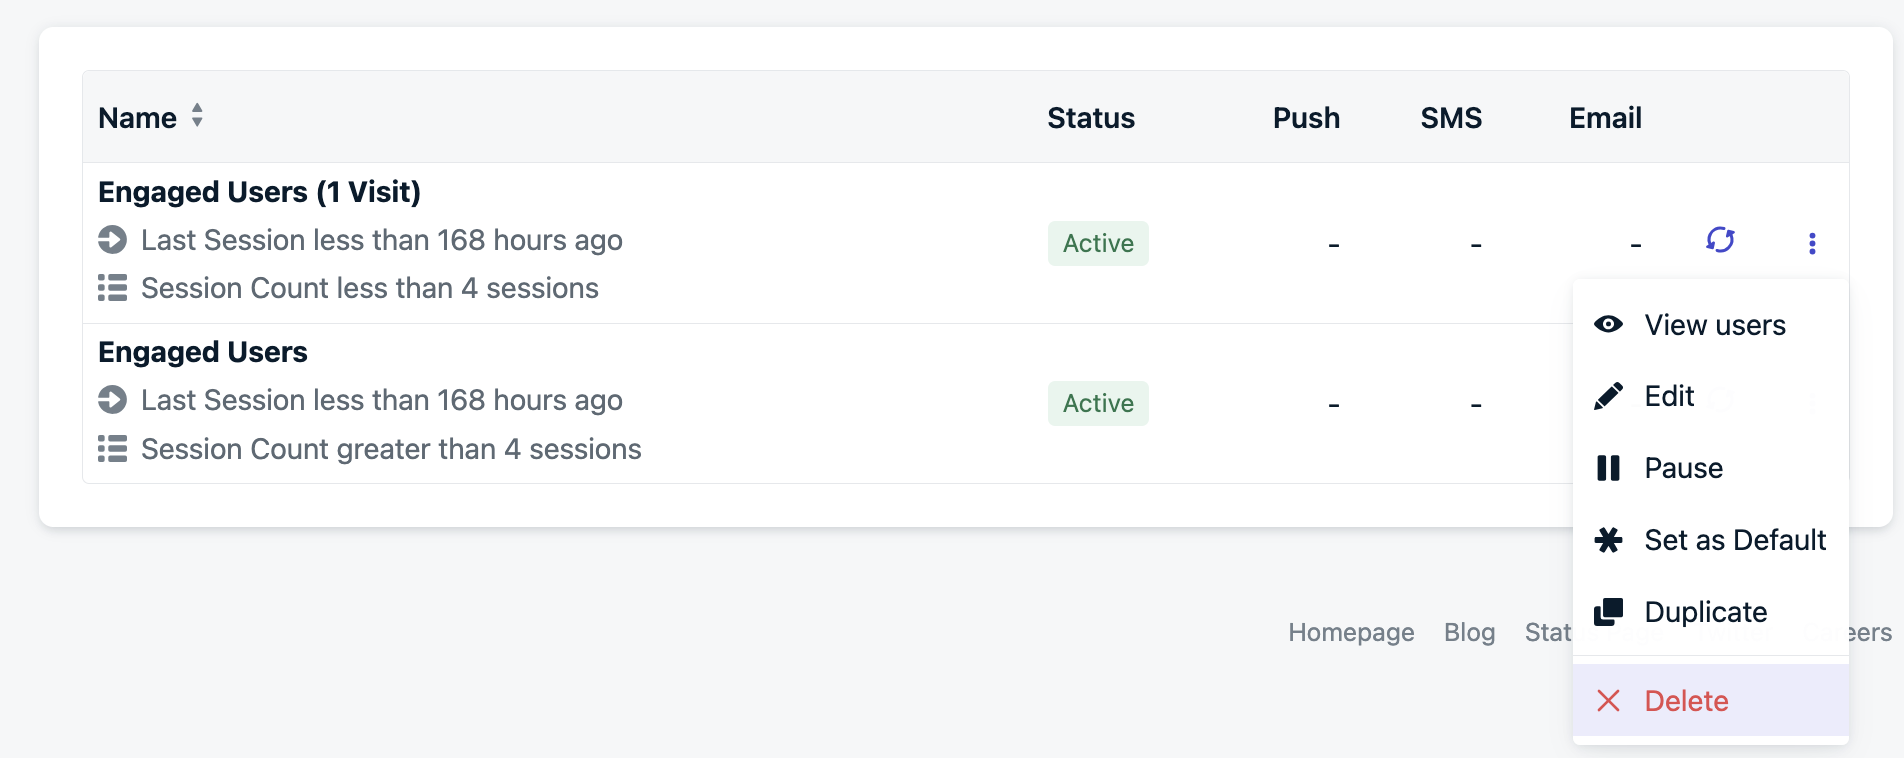Duplicate the segment from the menu

[x=1705, y=612]
